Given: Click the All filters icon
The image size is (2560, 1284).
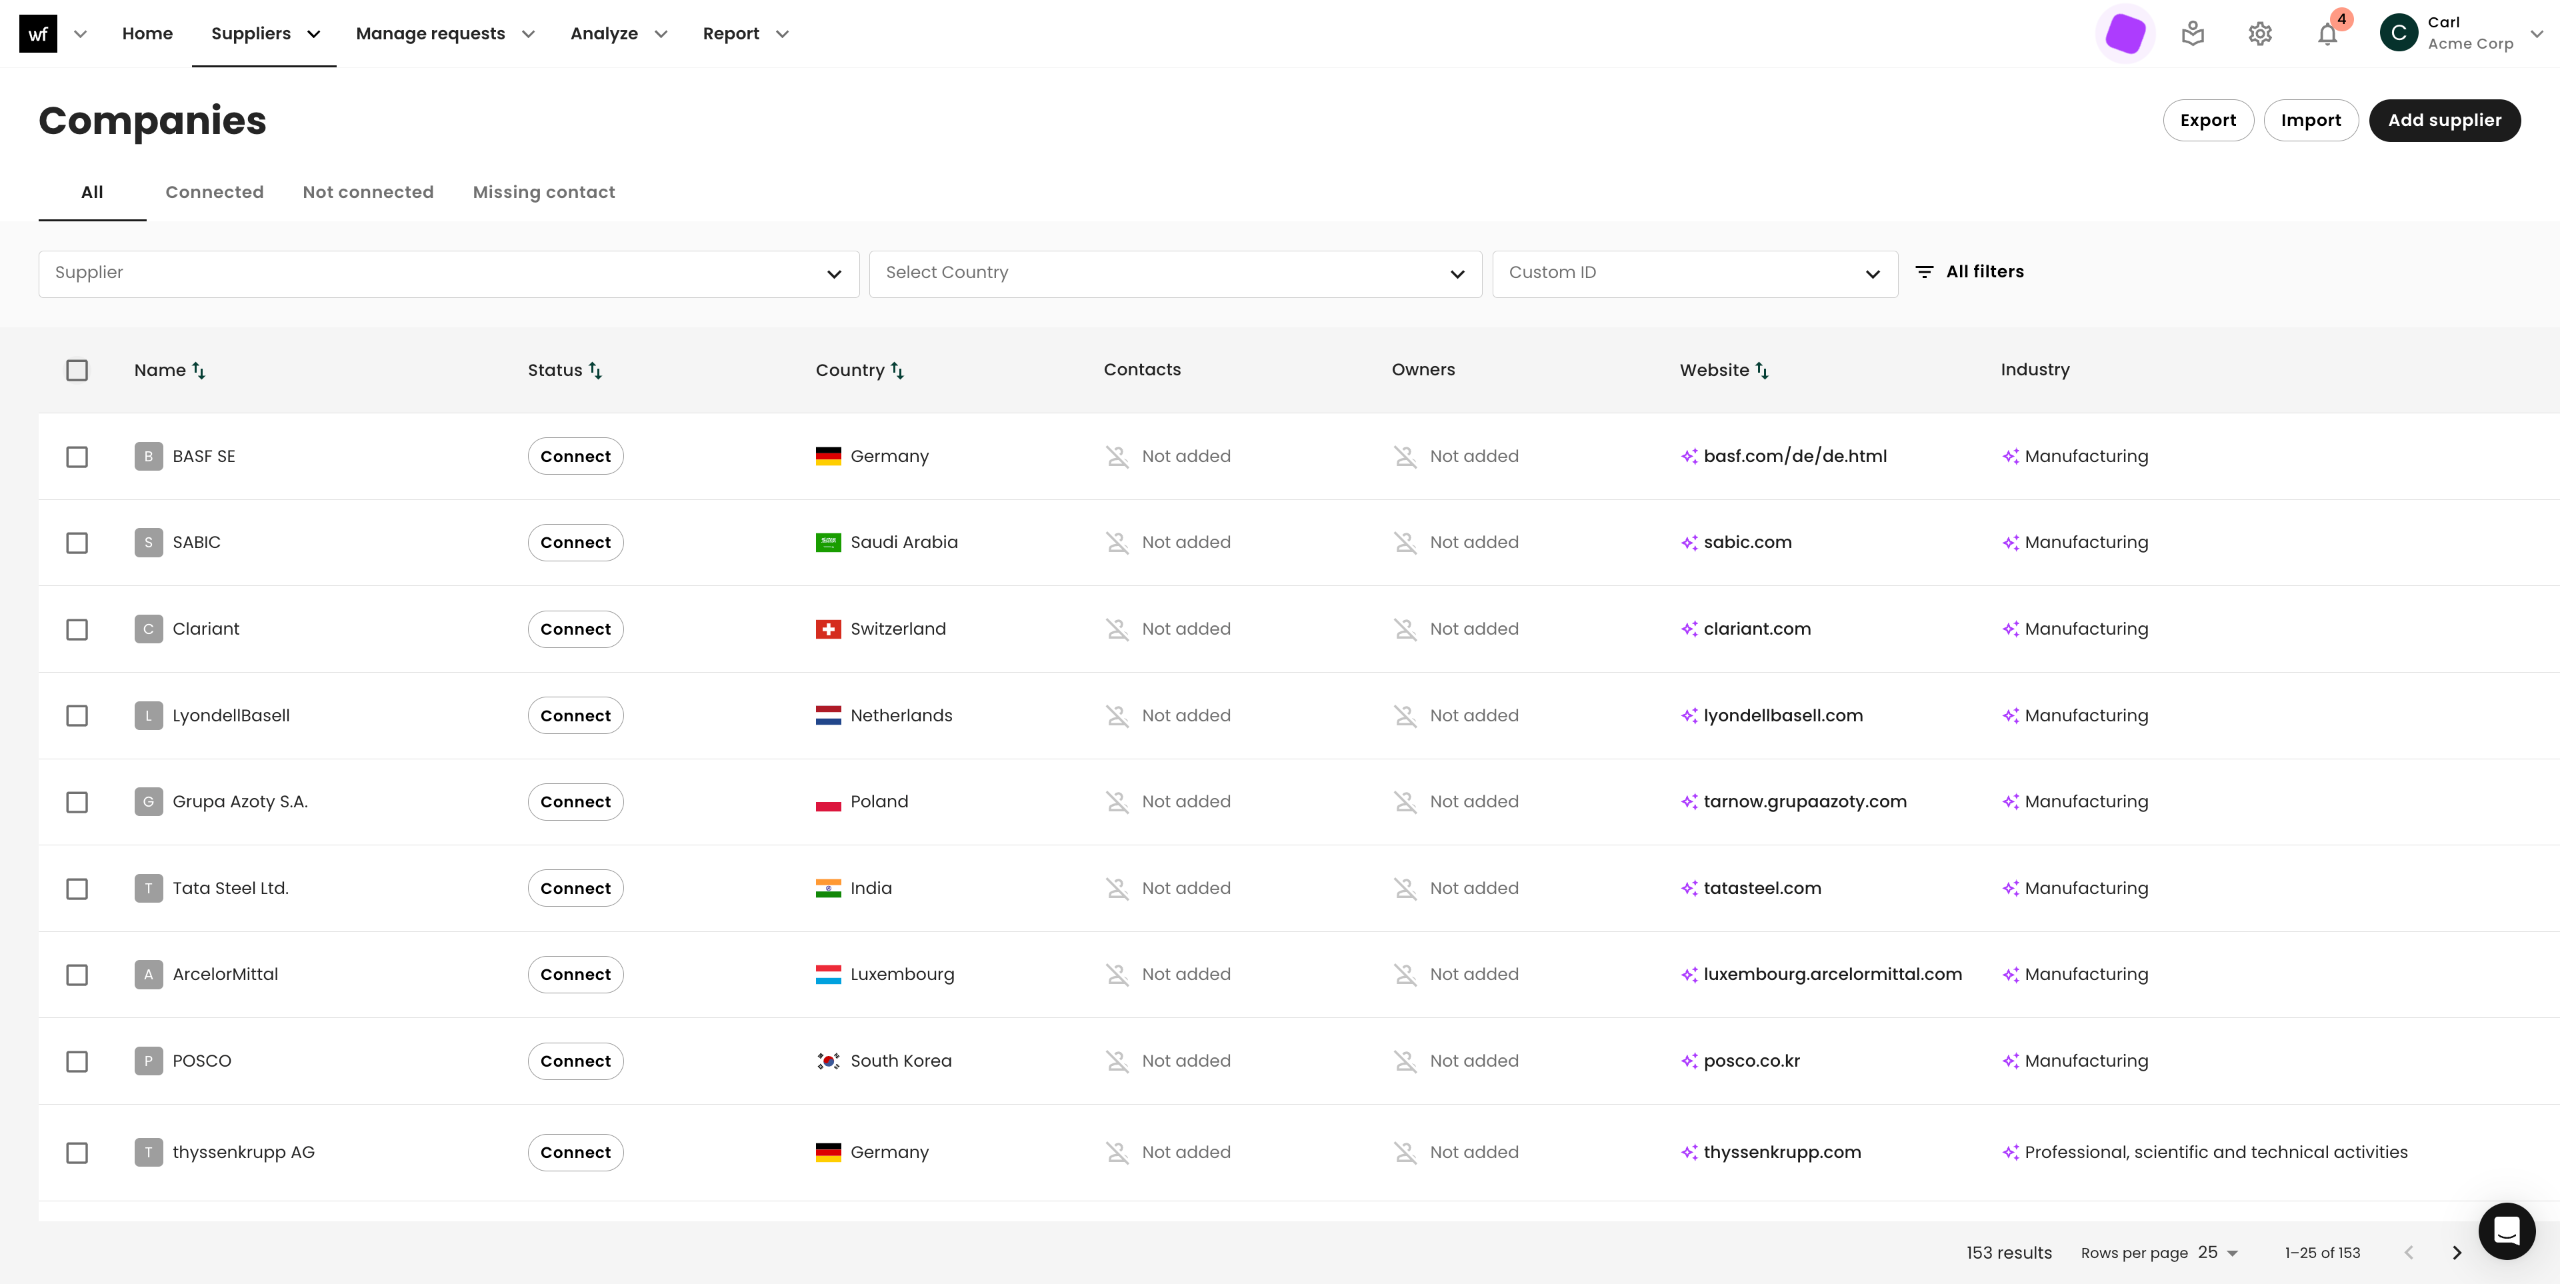Looking at the screenshot, I should [x=1924, y=272].
